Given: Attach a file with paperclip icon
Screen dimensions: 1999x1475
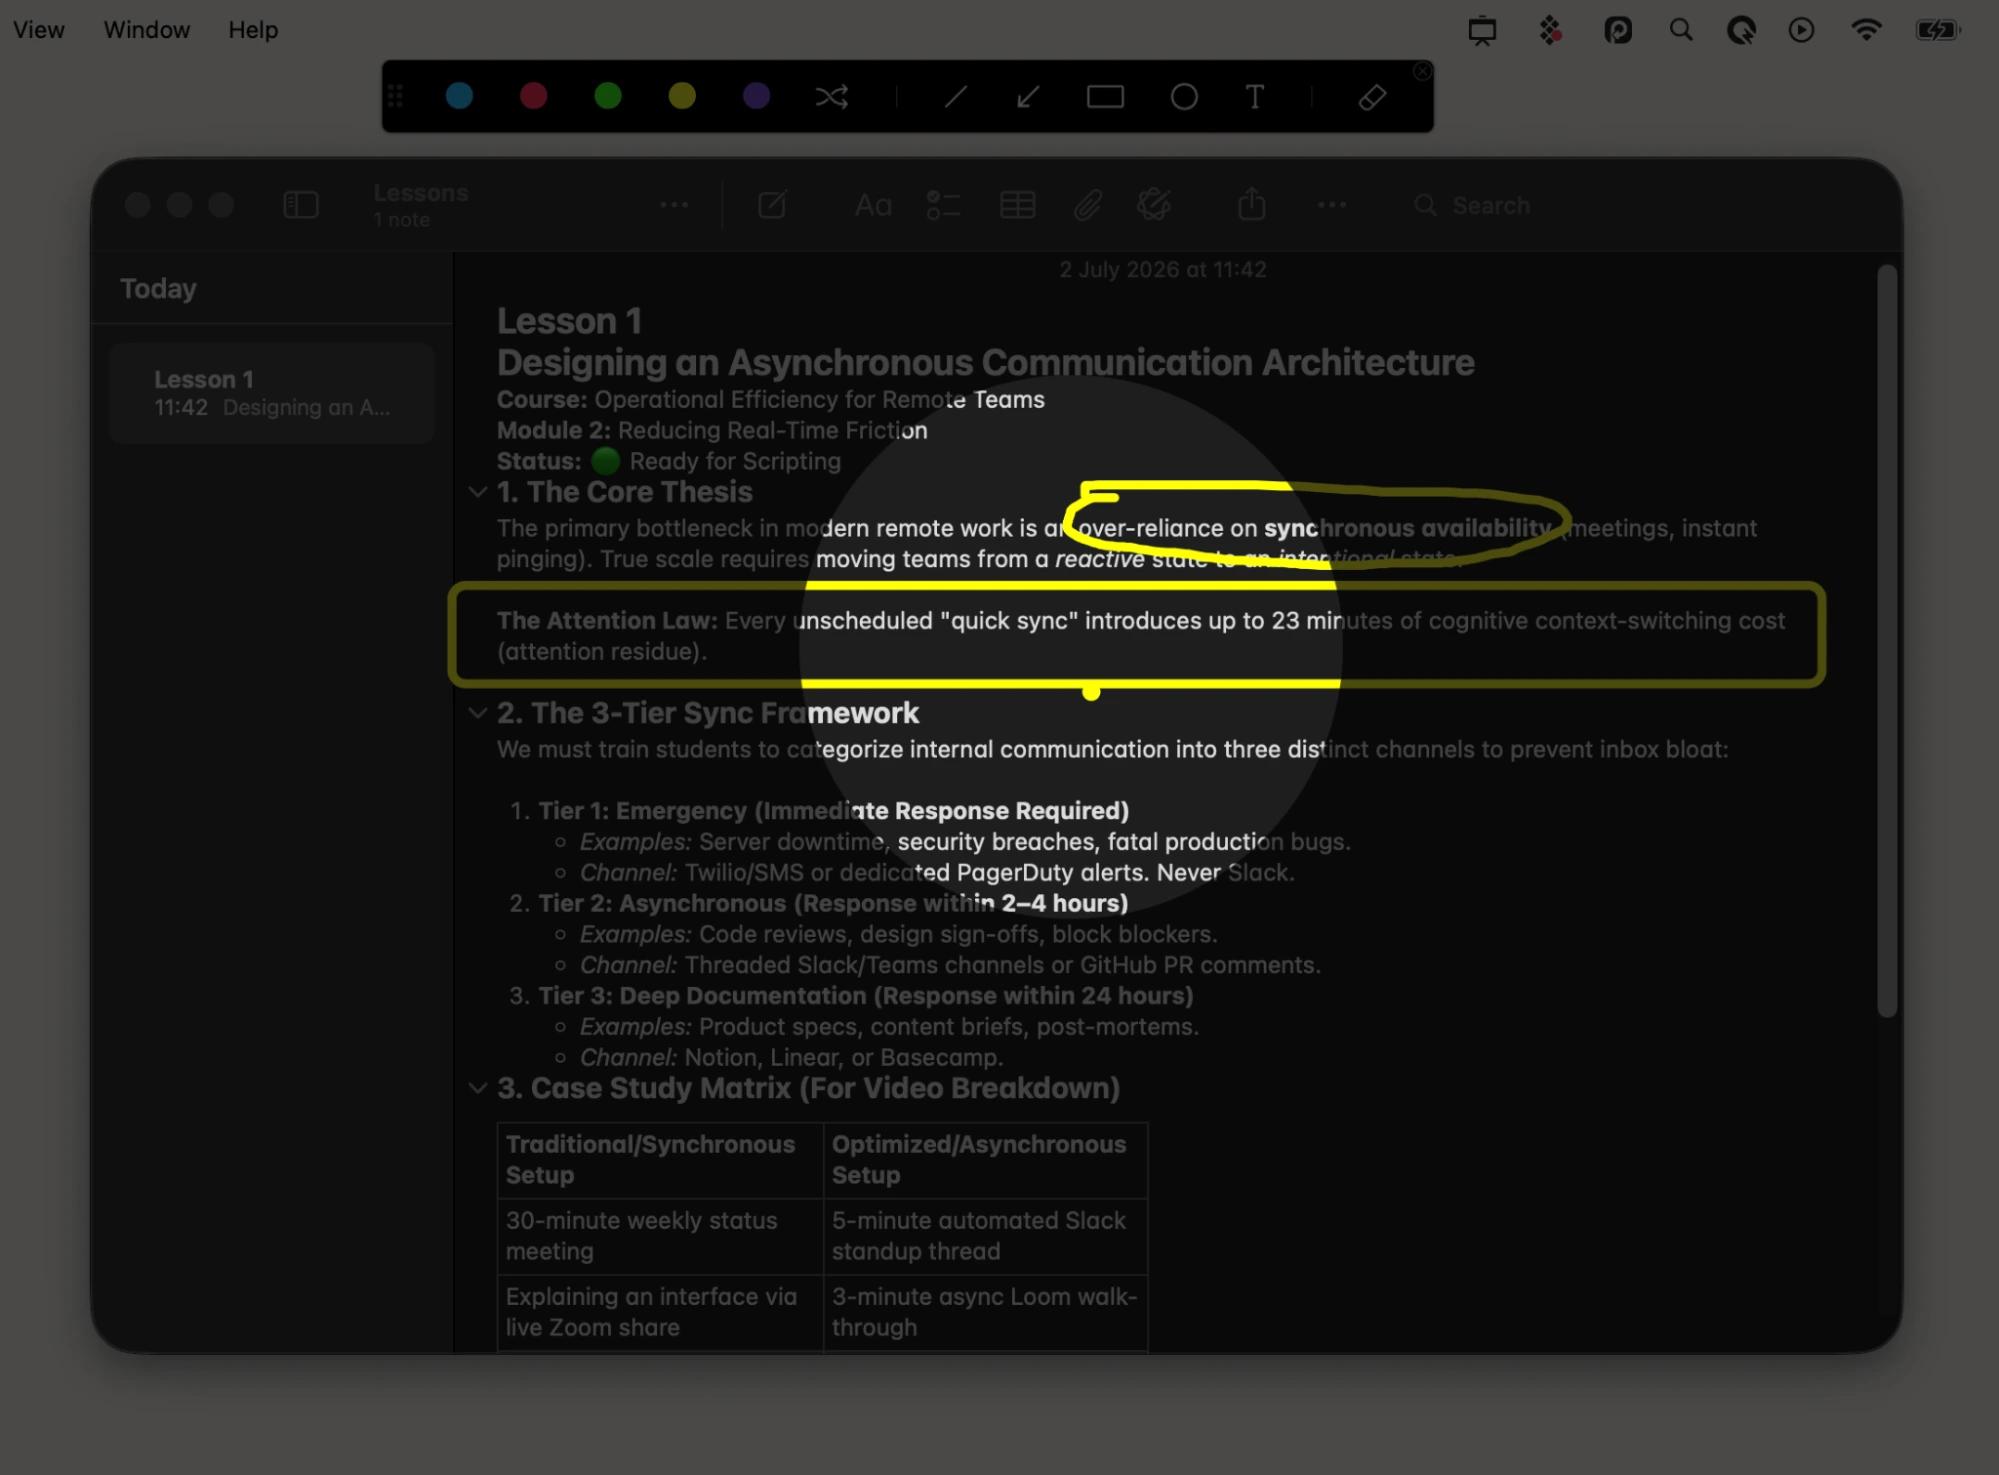Looking at the screenshot, I should (1088, 205).
